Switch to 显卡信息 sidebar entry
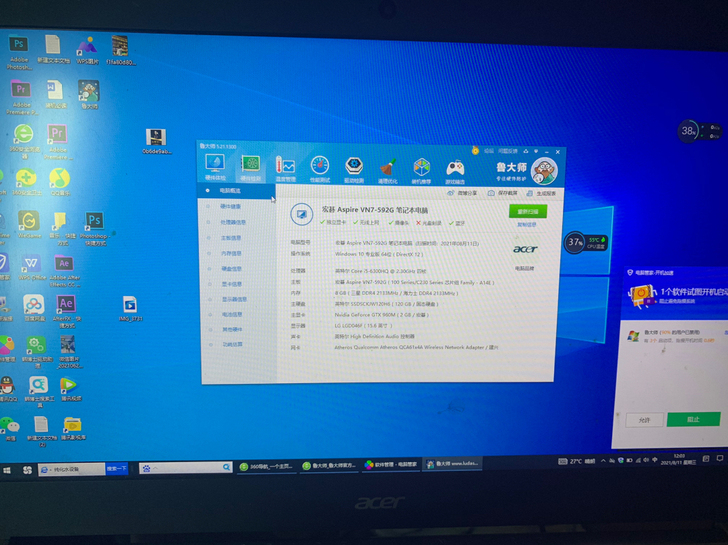 click(232, 284)
